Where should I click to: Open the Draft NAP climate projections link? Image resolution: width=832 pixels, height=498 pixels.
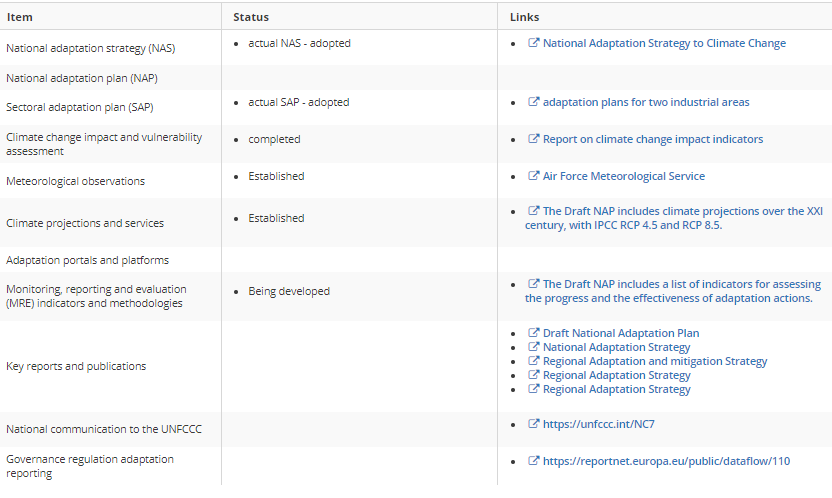(674, 218)
